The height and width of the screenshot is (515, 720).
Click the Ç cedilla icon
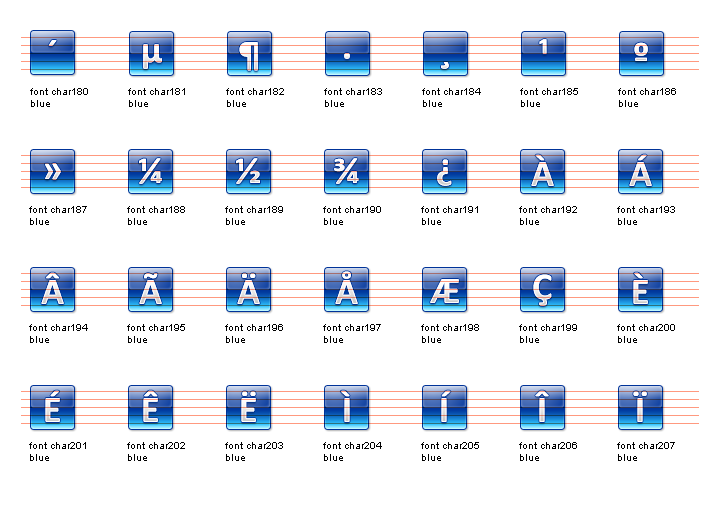pos(543,289)
